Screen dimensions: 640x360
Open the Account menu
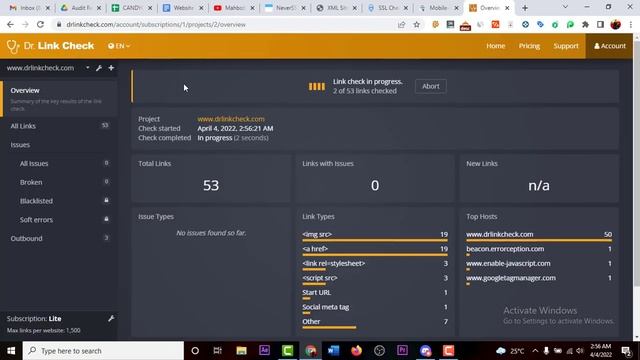click(610, 46)
